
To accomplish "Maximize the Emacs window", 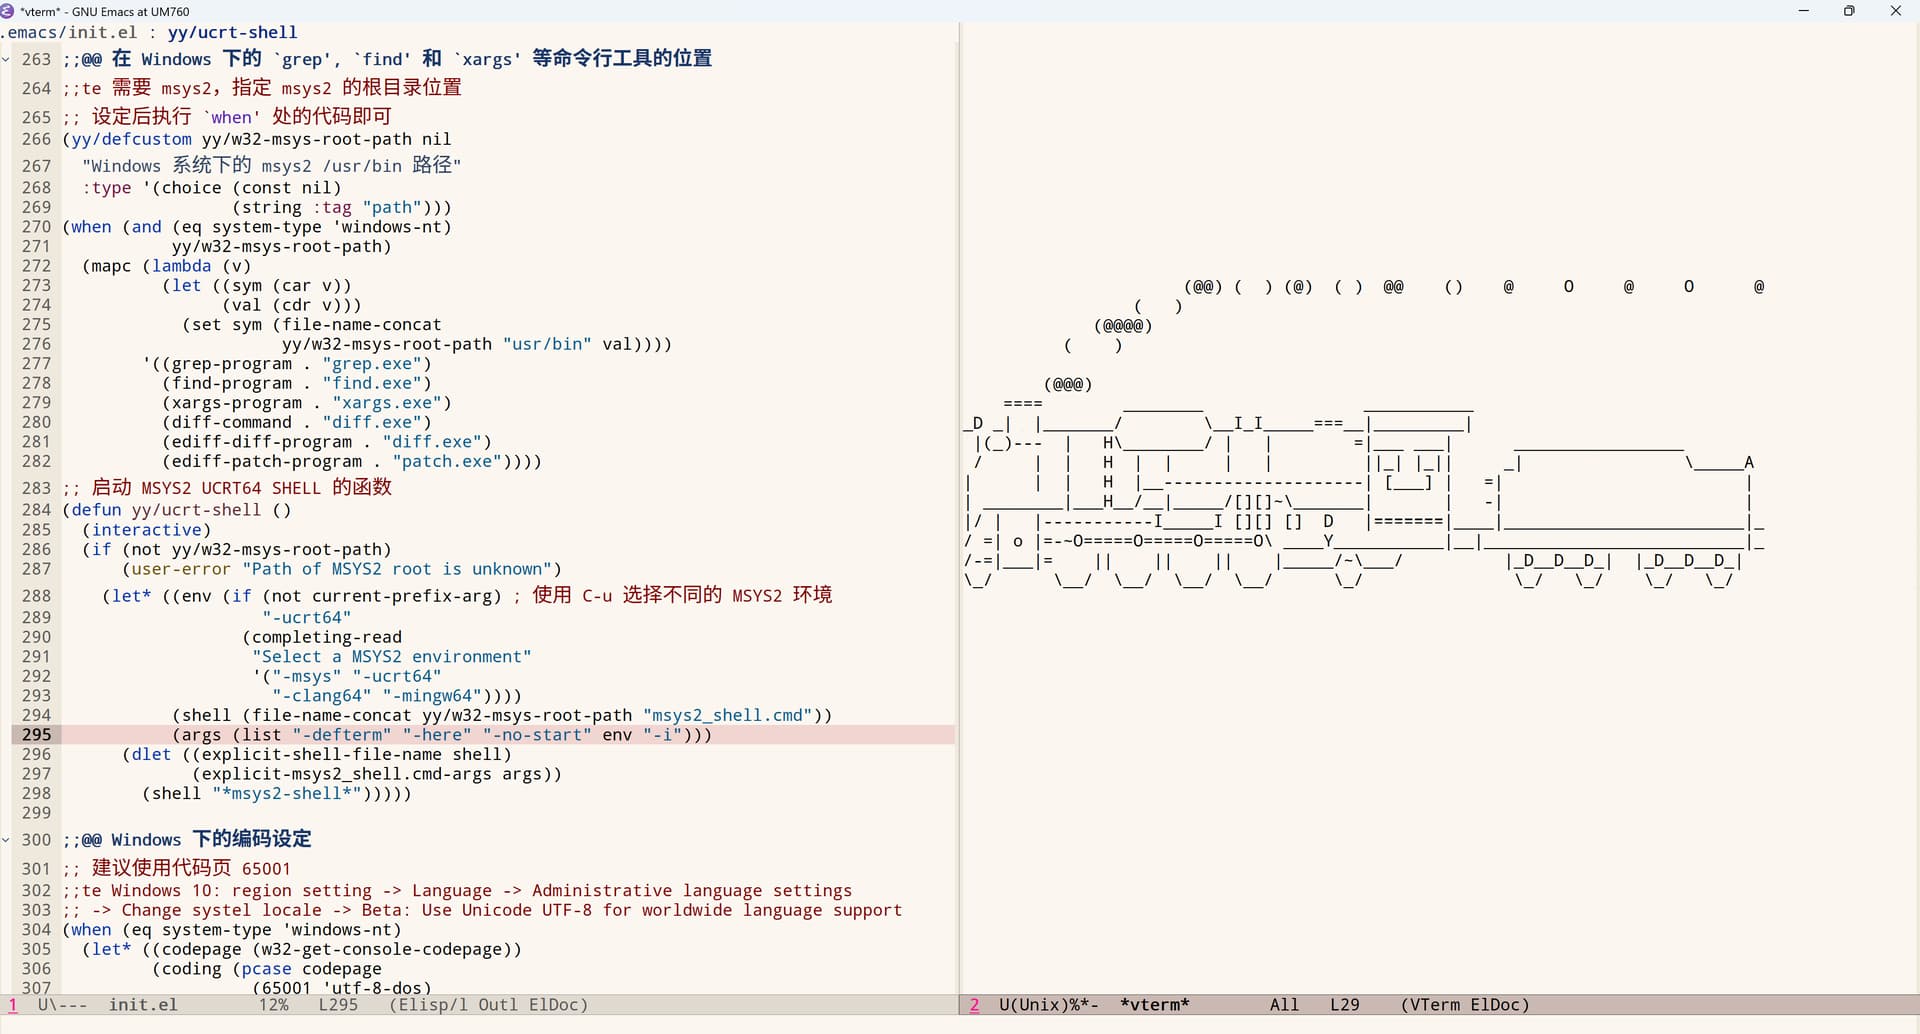I will pos(1849,11).
